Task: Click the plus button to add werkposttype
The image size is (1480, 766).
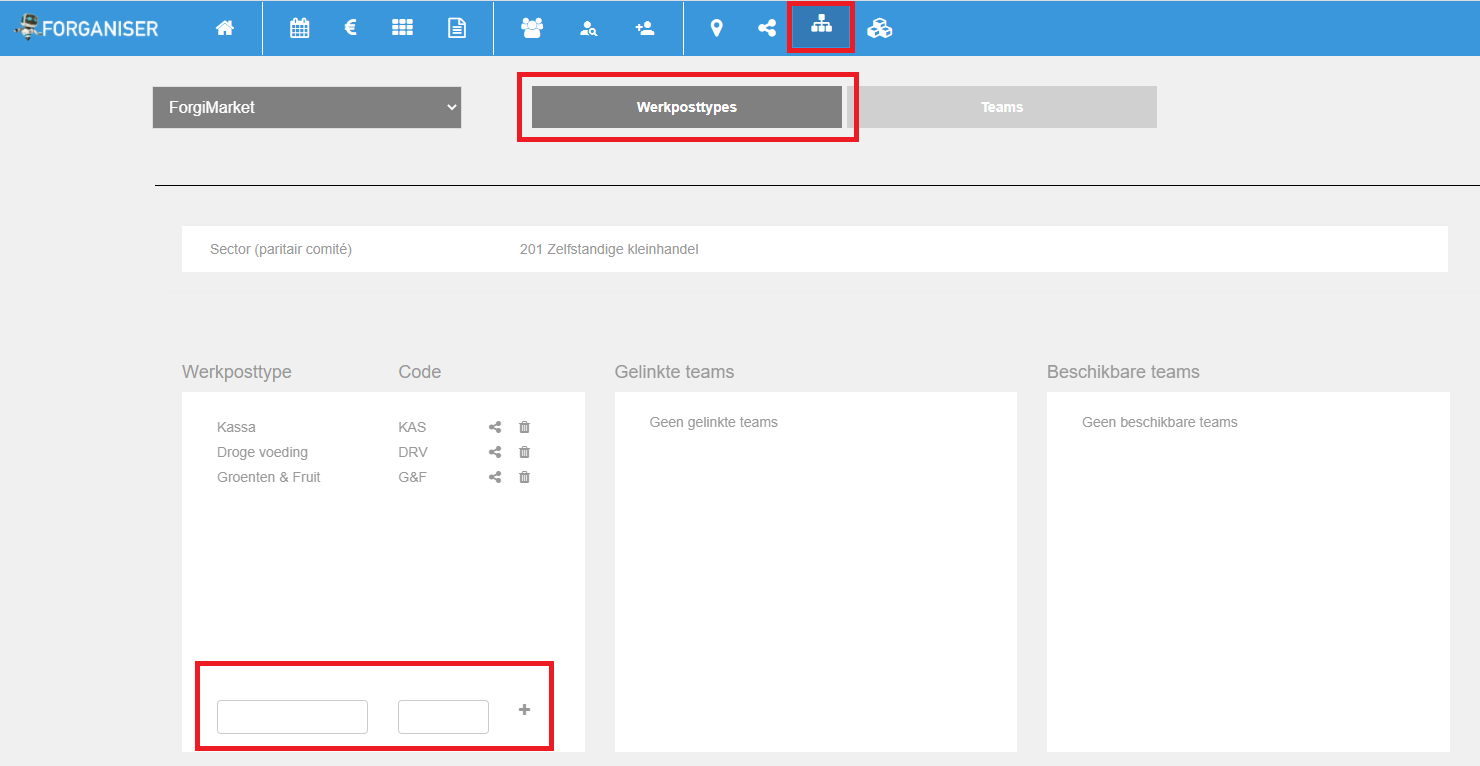Action: [x=524, y=710]
